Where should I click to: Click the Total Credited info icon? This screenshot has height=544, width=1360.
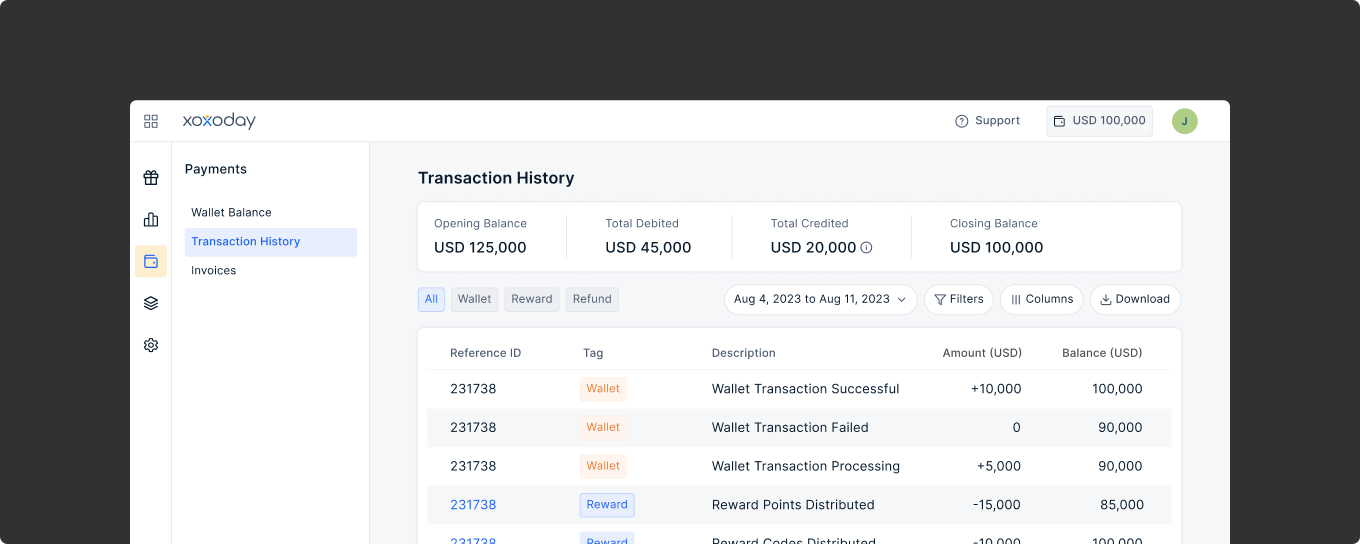867,248
